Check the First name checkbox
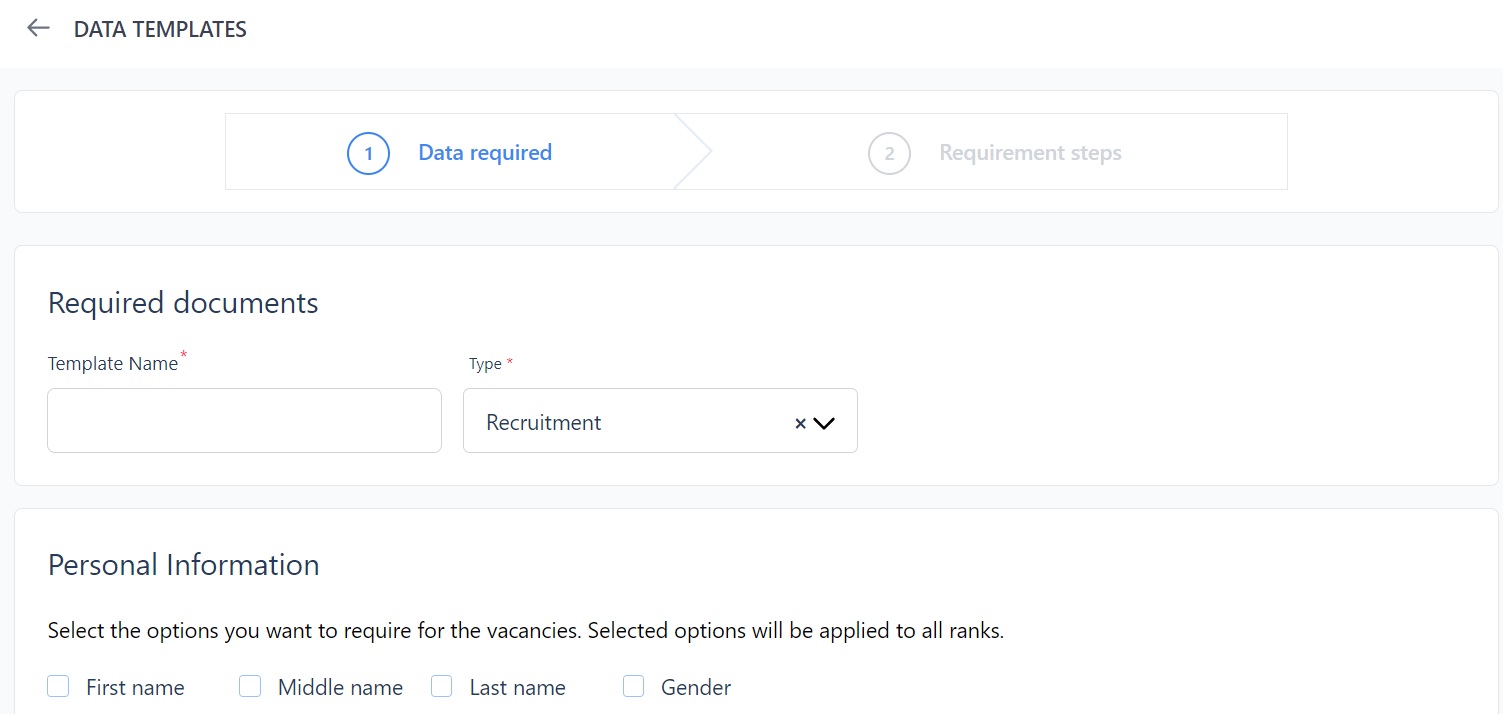 click(59, 686)
